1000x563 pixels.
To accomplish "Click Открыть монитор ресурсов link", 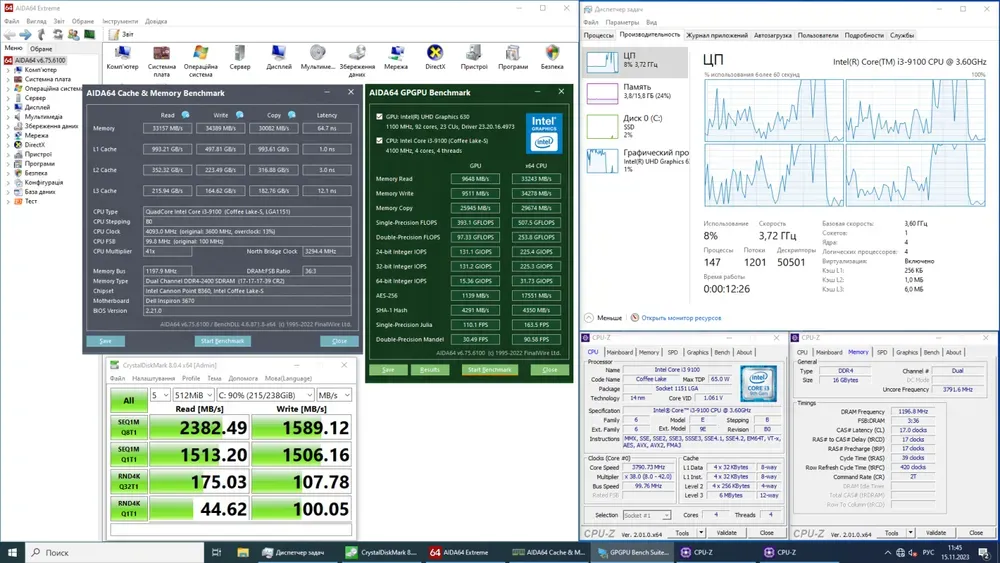I will [x=681, y=317].
